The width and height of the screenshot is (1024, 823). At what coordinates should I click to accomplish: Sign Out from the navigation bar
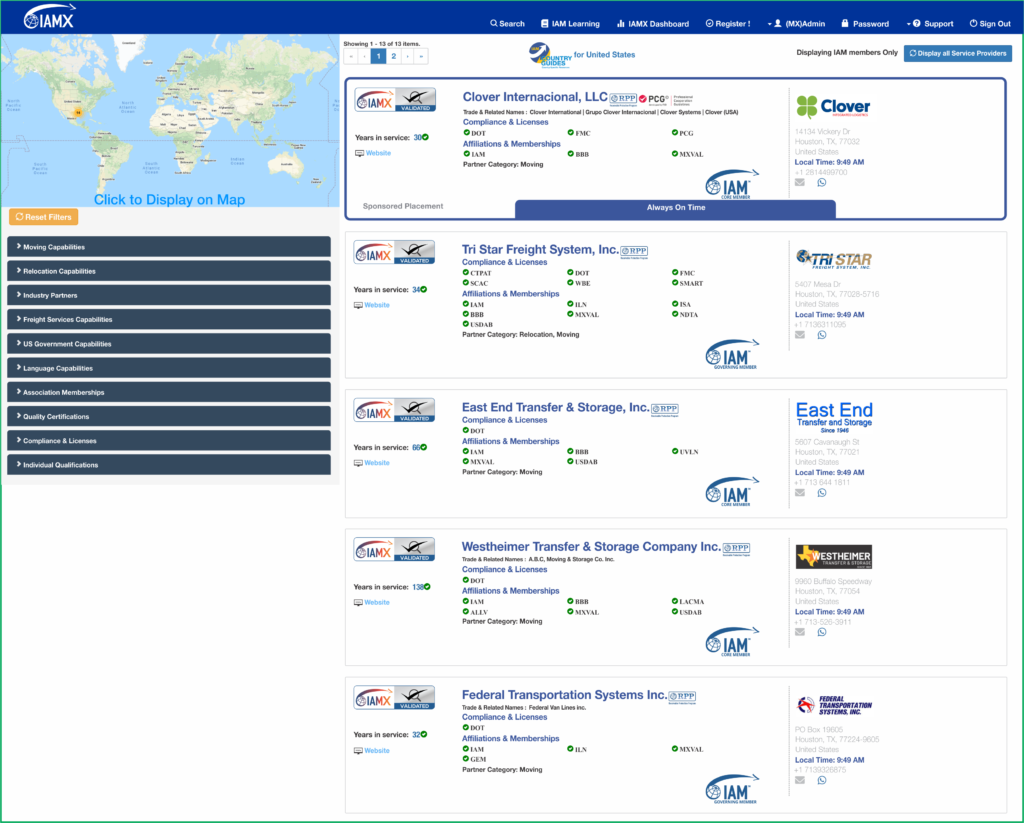coord(990,24)
